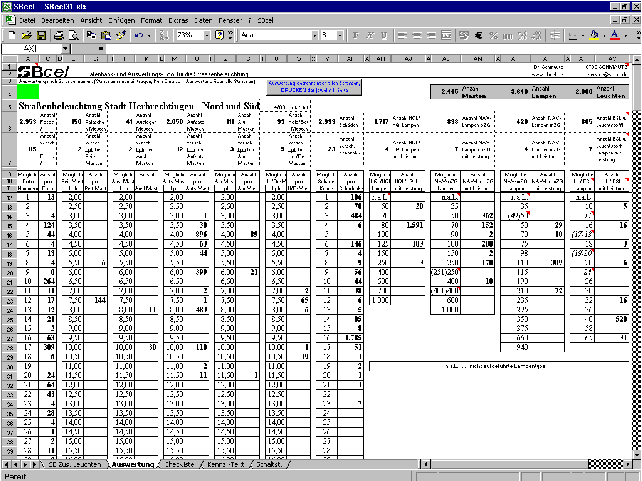Viewport: 642px width, 481px height.
Task: Open the Daten menu
Action: (x=203, y=20)
